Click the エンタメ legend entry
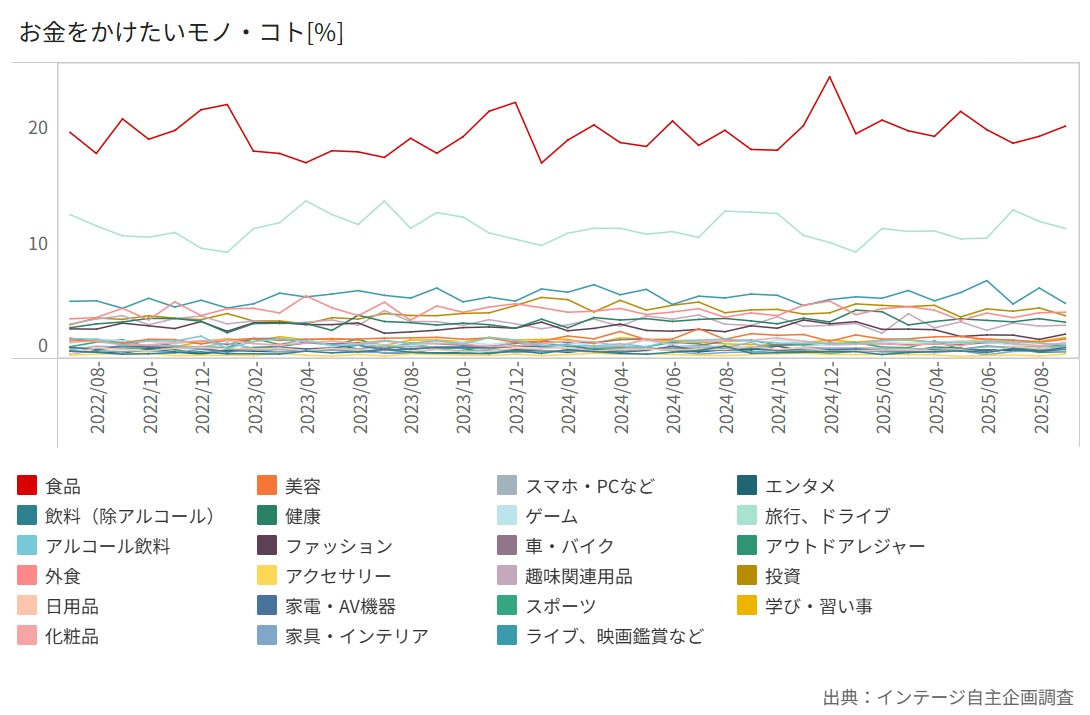This screenshot has width=1090, height=715. 799,487
